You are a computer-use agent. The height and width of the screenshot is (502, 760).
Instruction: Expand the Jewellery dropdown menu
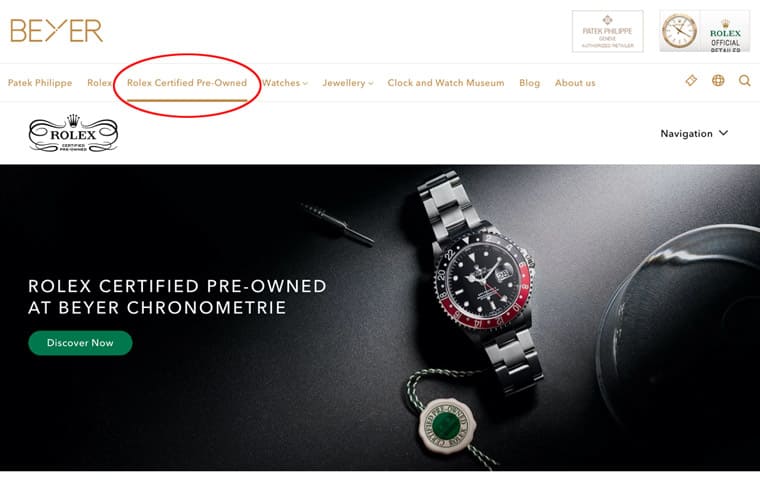point(348,83)
